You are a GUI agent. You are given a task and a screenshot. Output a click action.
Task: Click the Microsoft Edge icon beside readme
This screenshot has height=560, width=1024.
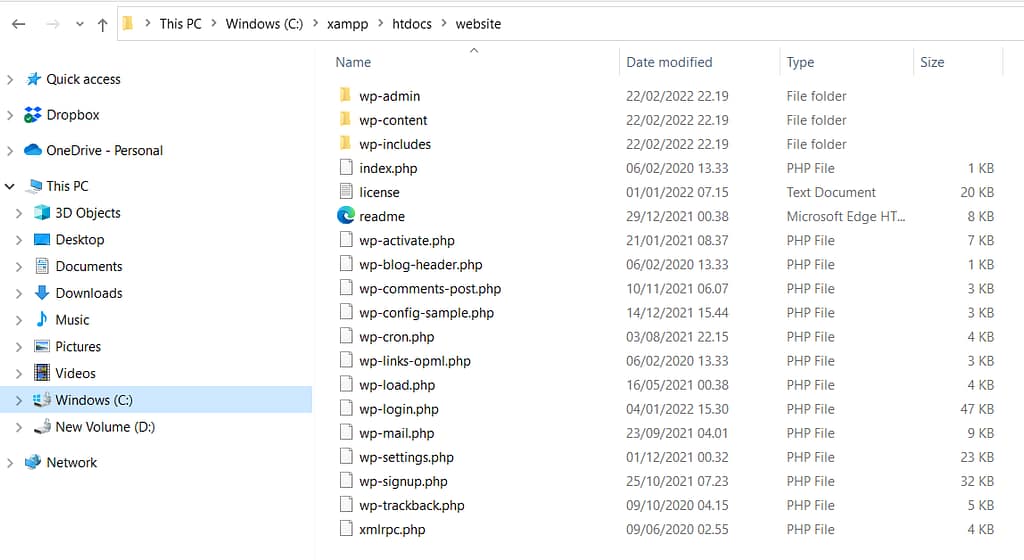pos(346,216)
